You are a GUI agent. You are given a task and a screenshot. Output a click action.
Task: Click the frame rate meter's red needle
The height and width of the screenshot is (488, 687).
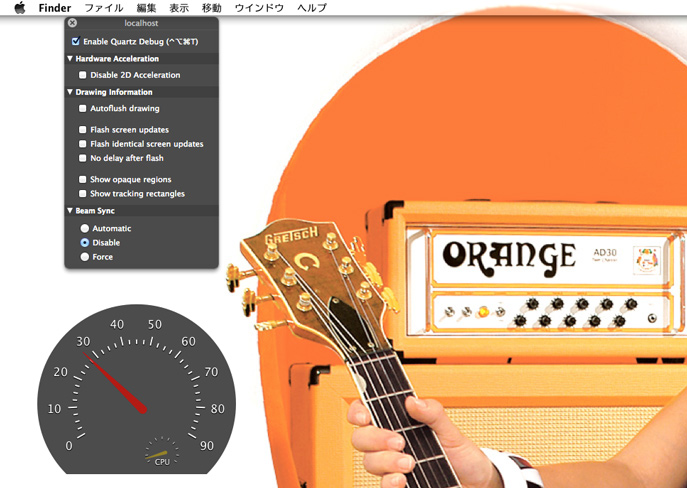click(x=115, y=383)
